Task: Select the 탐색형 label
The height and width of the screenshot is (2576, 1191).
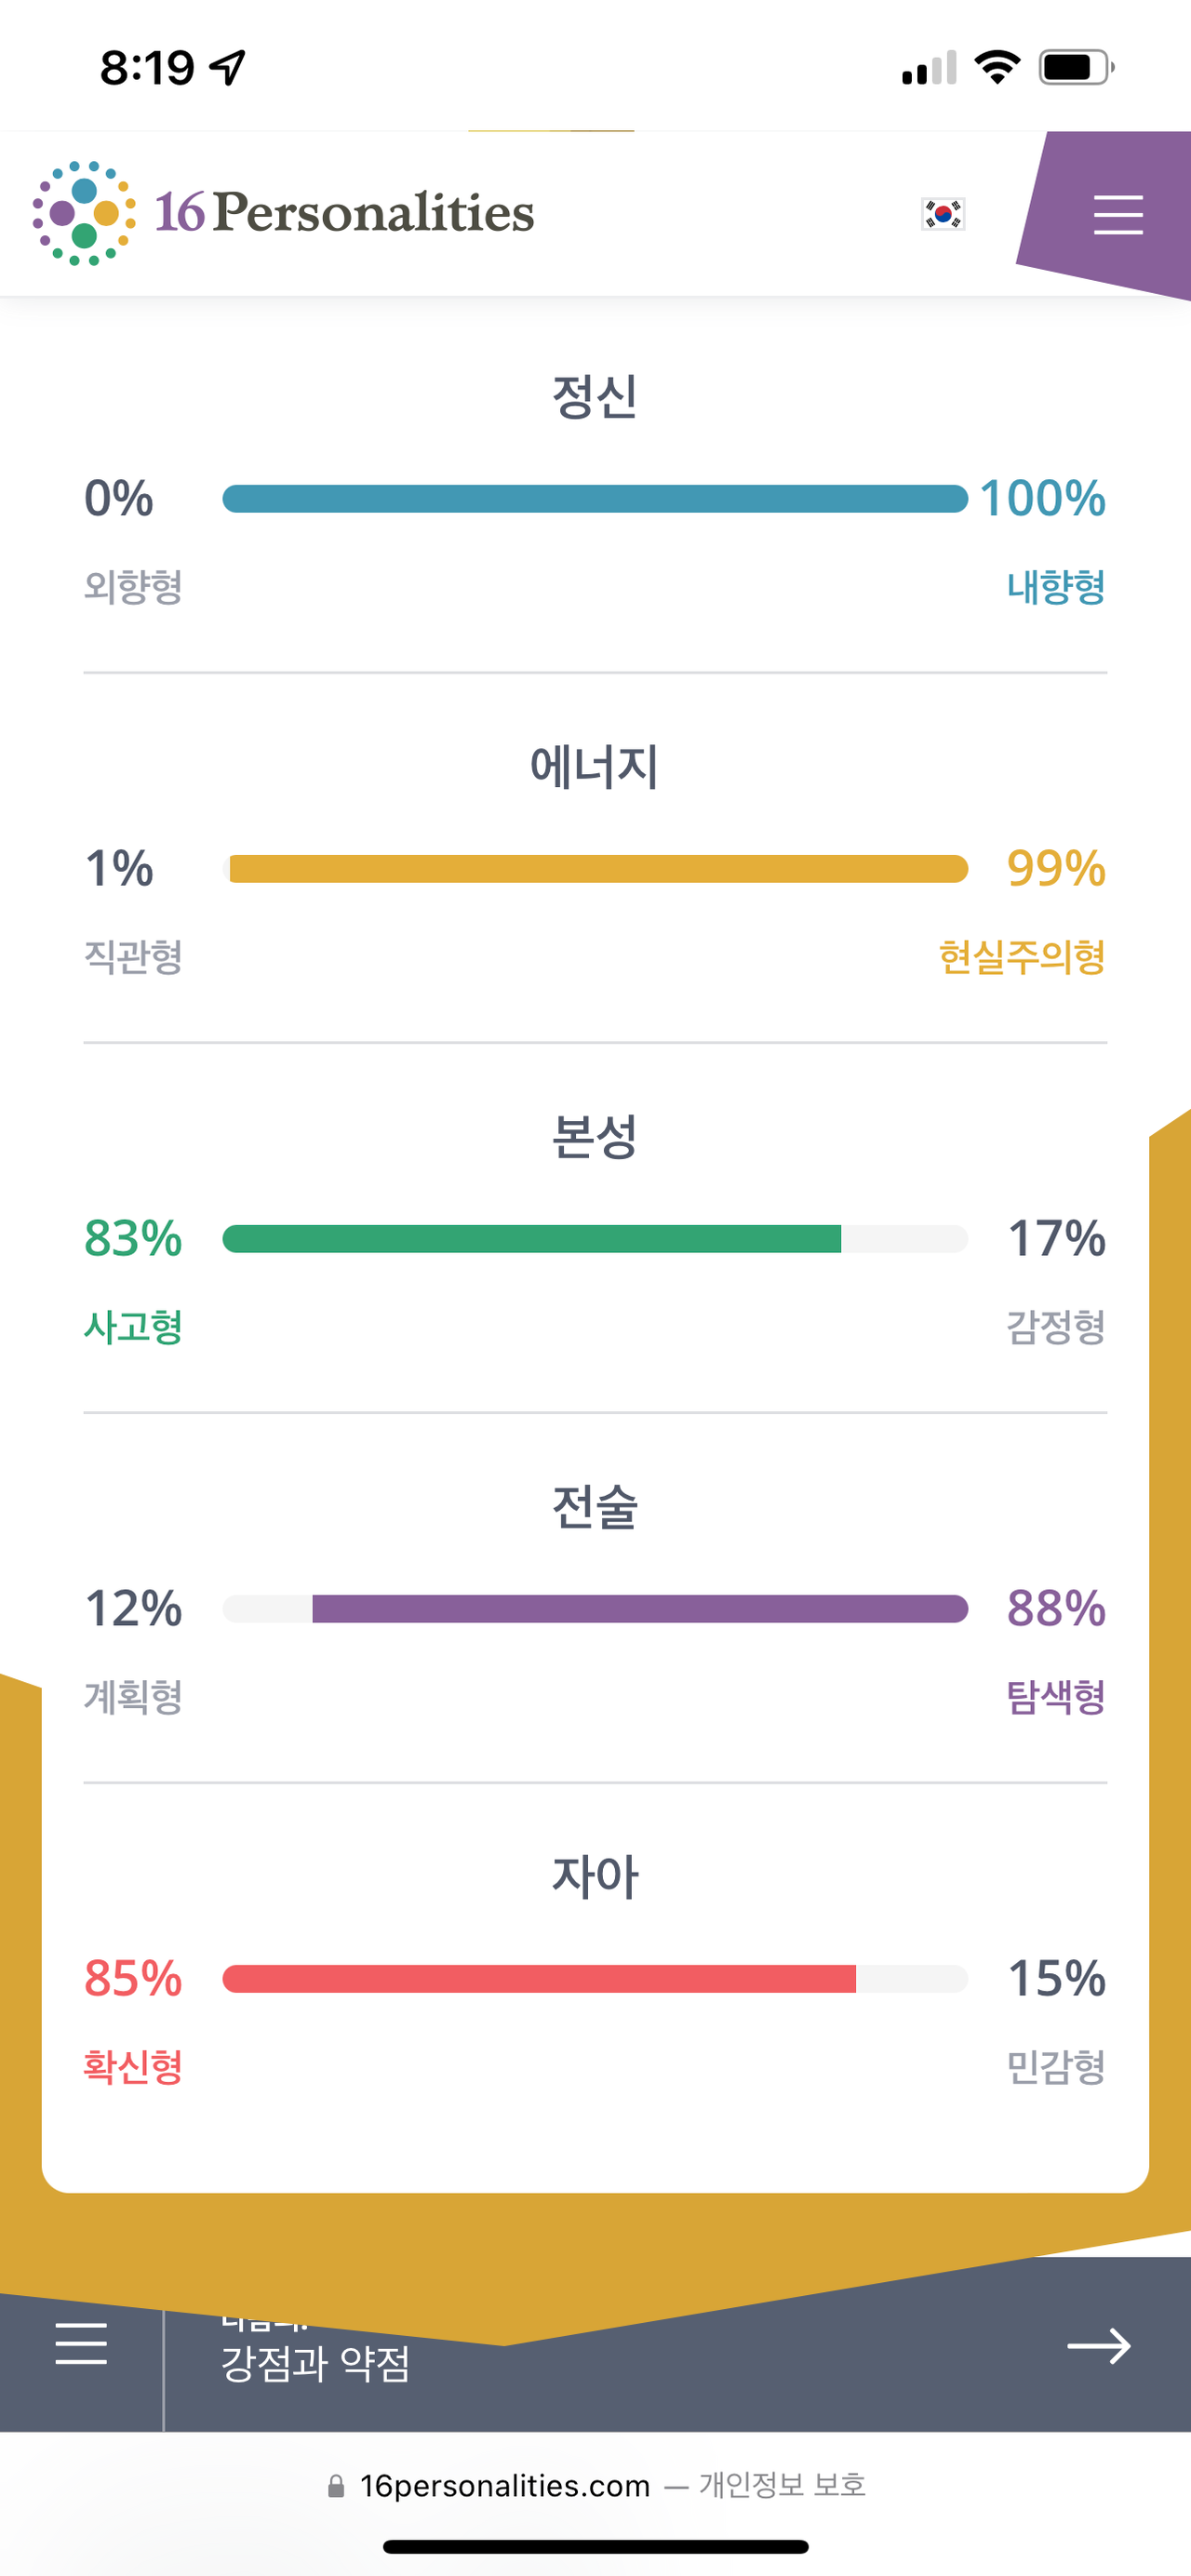Action: (x=1056, y=1696)
